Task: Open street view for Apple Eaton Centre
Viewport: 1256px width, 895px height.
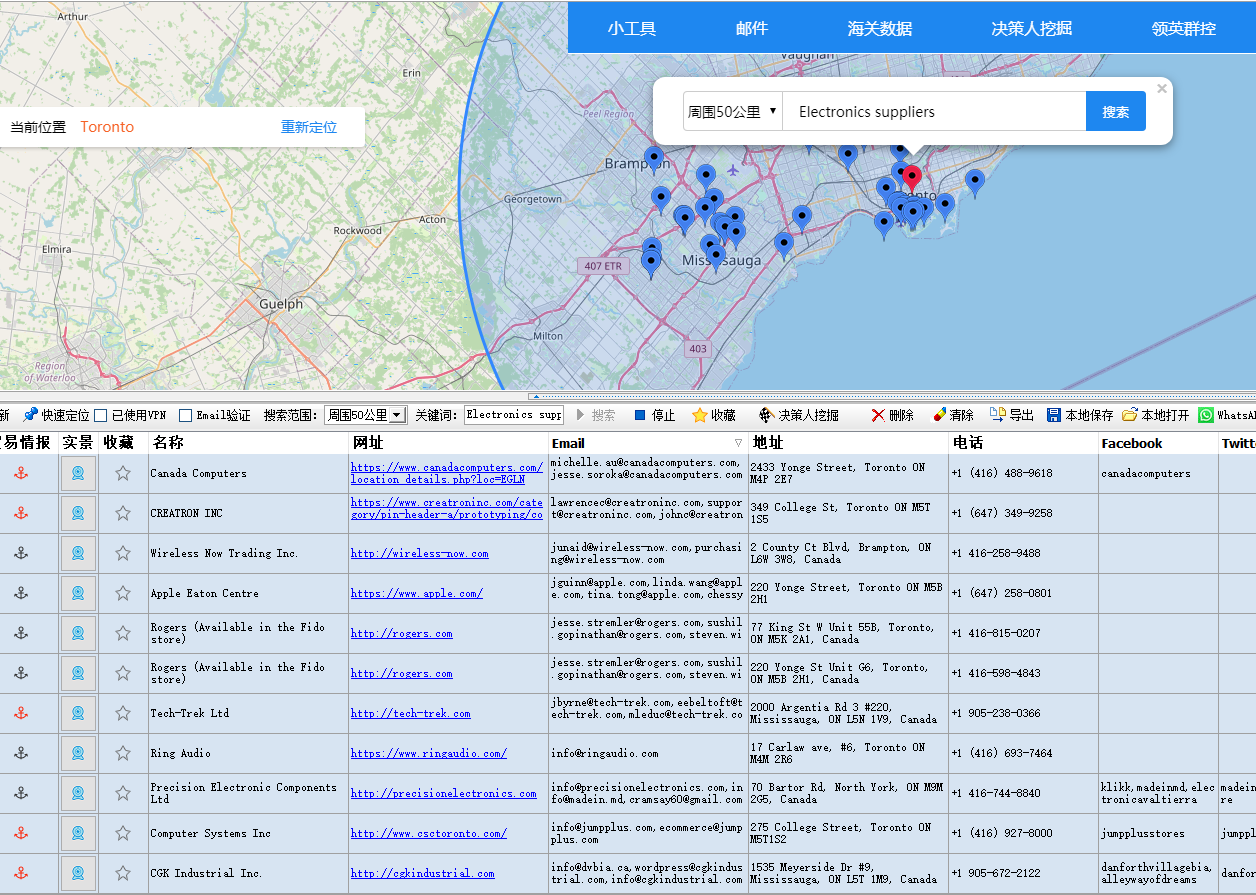Action: [x=78, y=593]
